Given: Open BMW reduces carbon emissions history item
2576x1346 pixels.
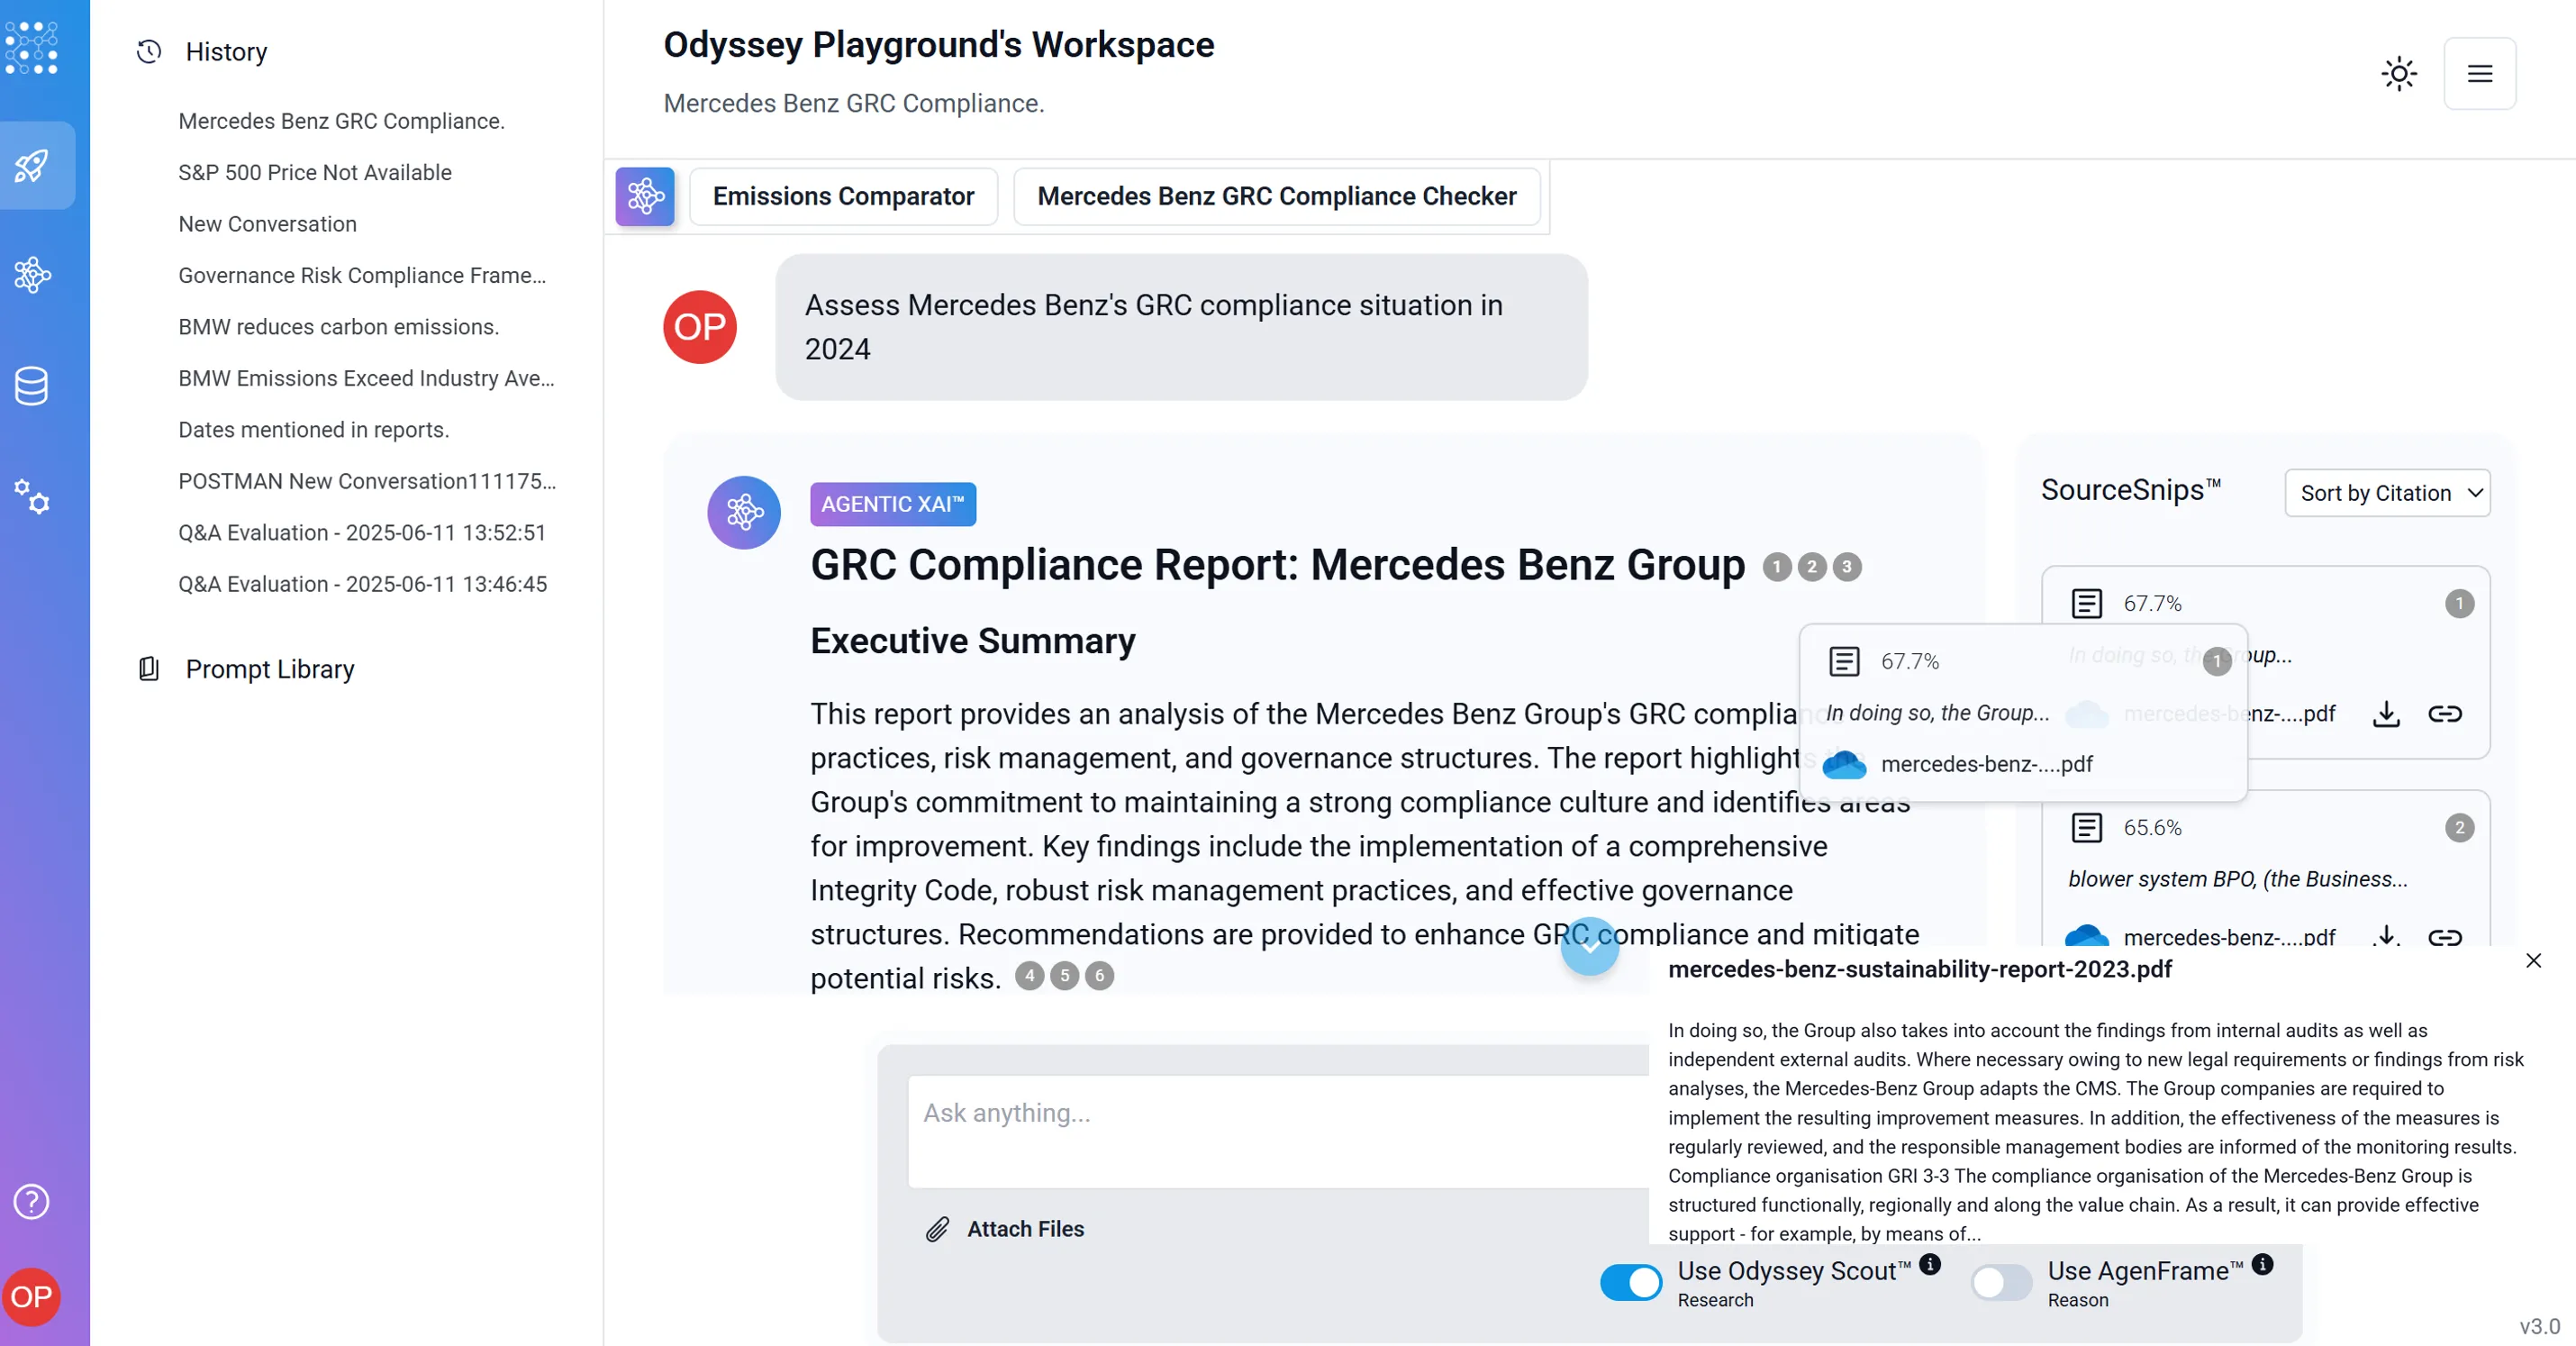Looking at the screenshot, I should point(338,327).
